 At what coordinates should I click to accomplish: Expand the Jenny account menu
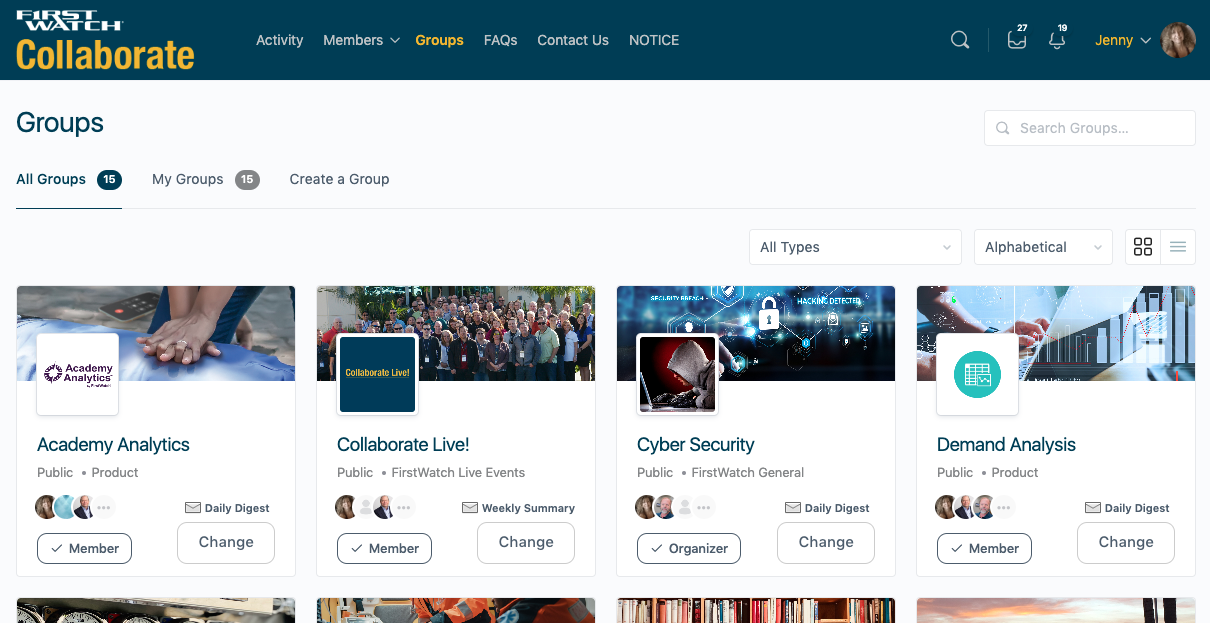(x=1123, y=40)
